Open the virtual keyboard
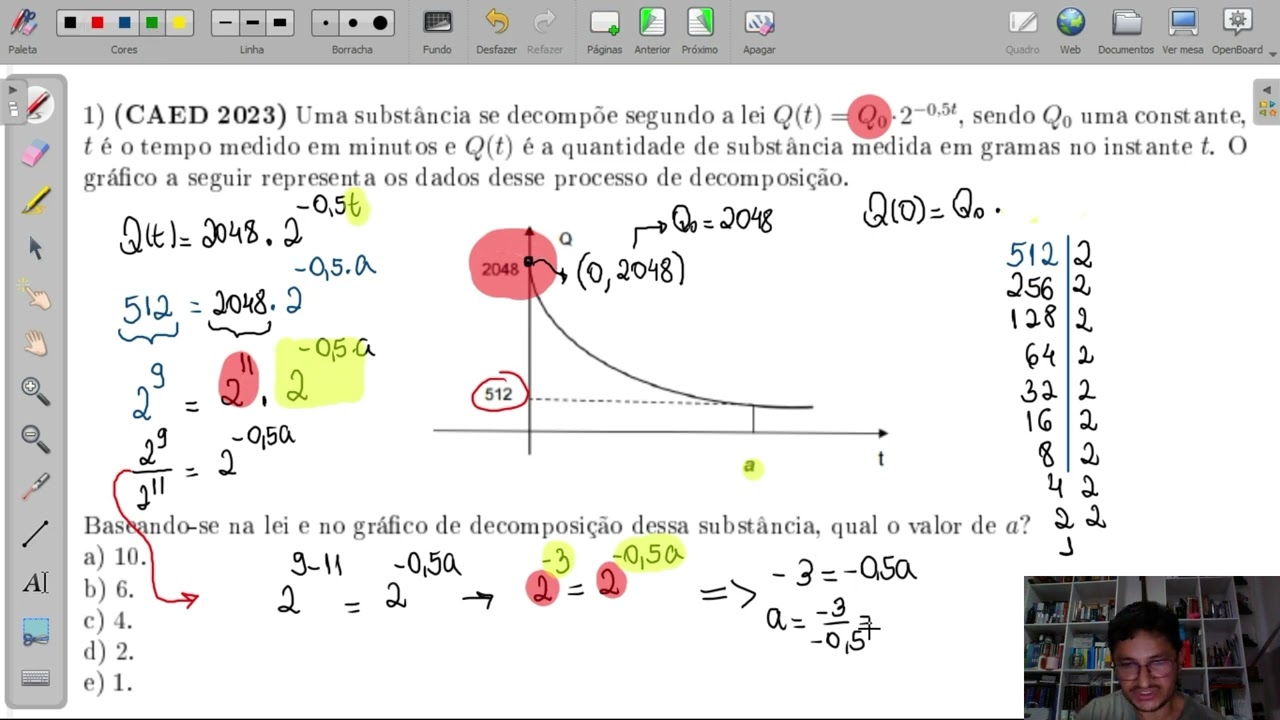The width and height of the screenshot is (1280, 720). tap(36, 678)
